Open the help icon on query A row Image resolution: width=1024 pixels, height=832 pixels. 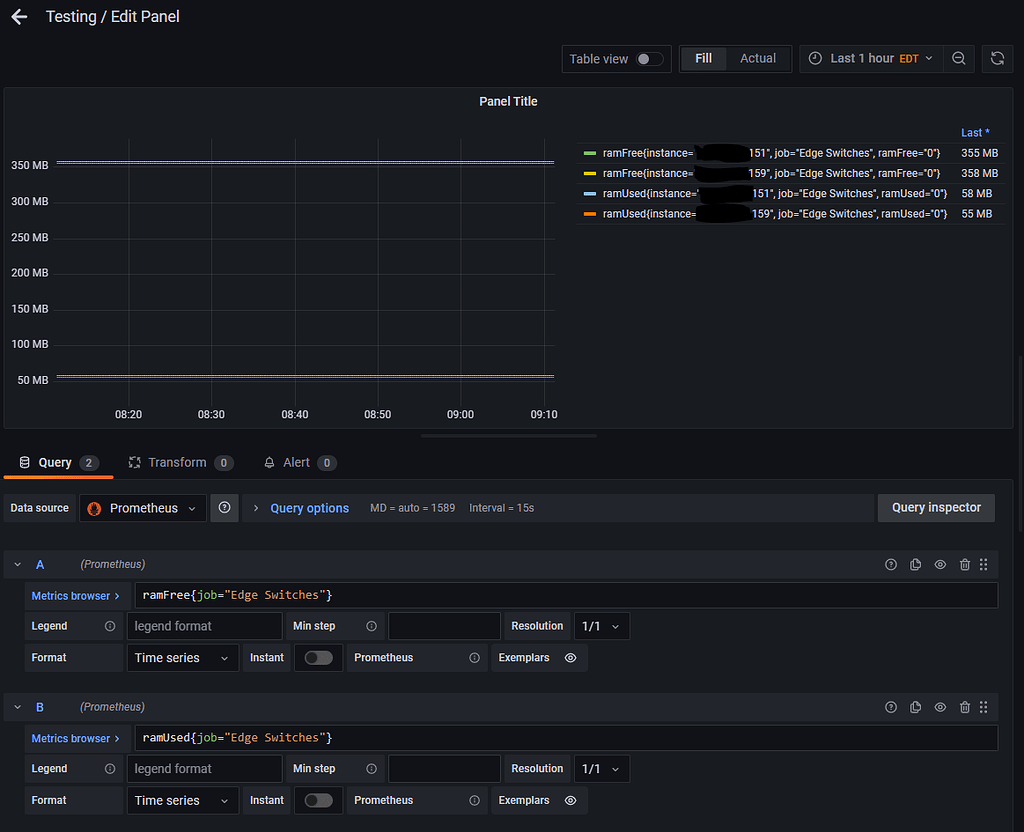coord(891,565)
